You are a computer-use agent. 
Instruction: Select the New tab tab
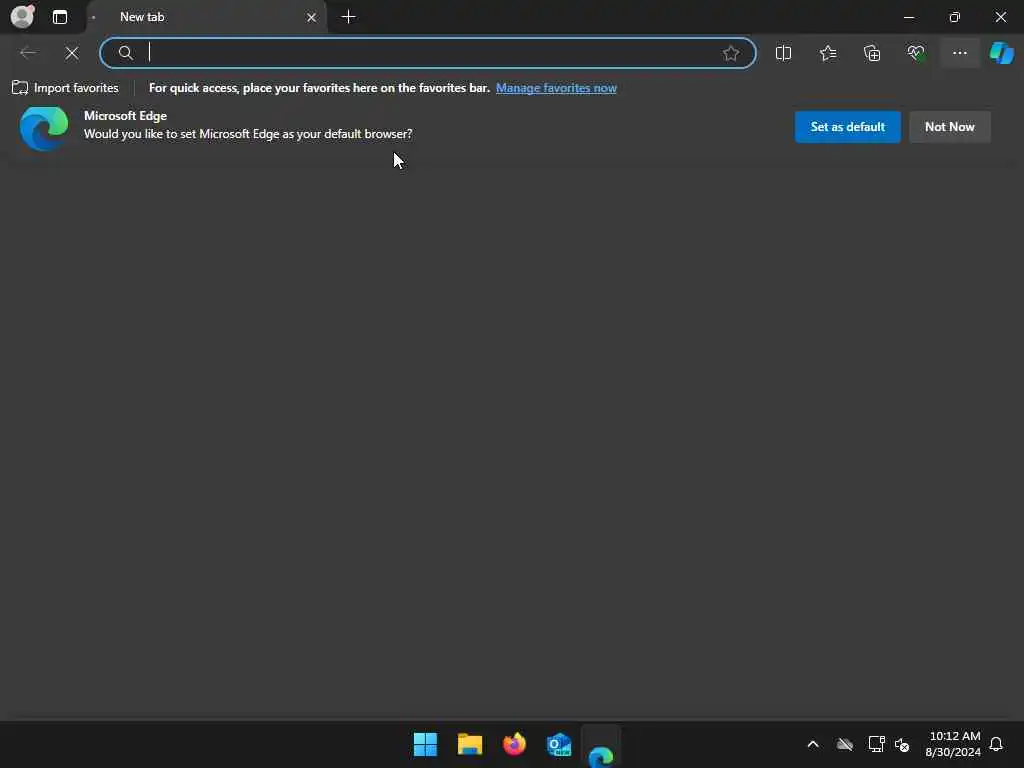(x=206, y=17)
